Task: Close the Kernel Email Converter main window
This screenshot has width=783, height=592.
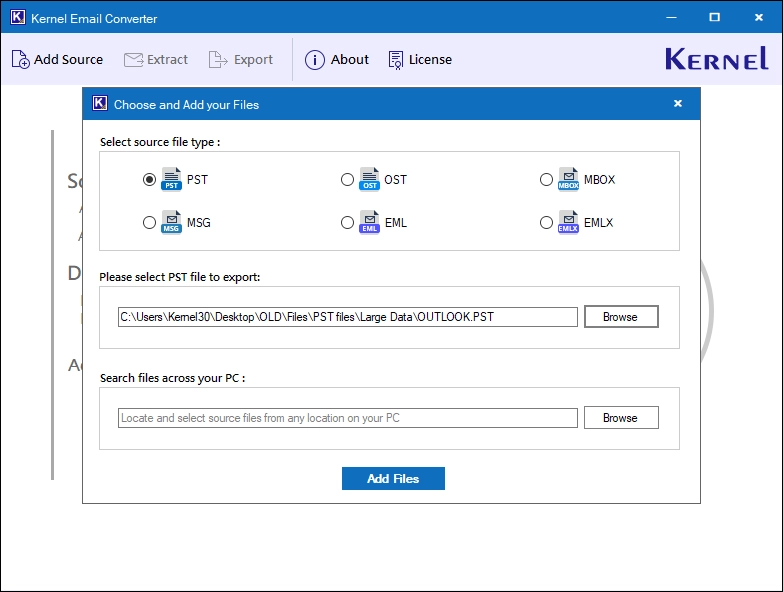Action: click(759, 17)
